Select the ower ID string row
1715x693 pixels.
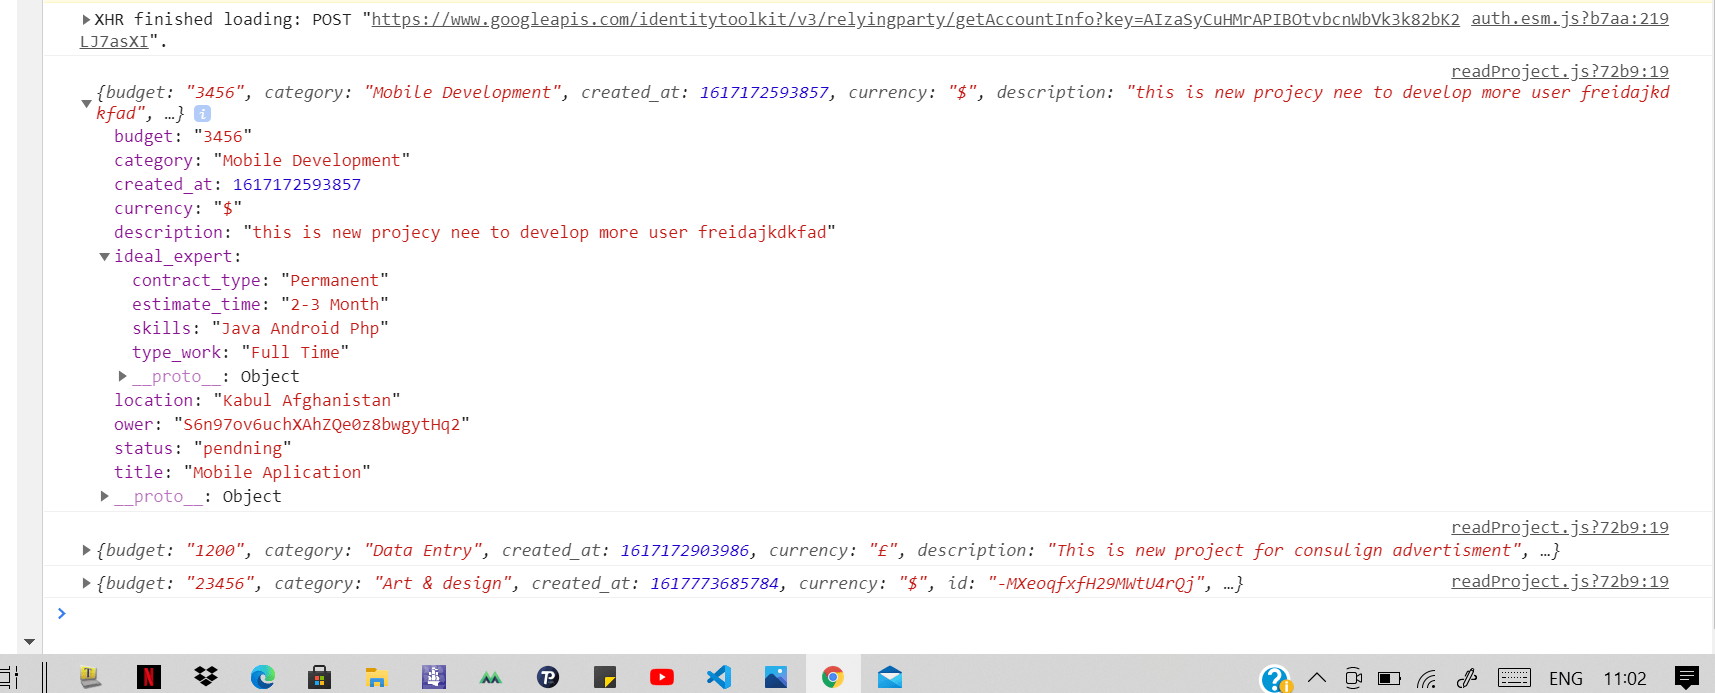point(292,424)
